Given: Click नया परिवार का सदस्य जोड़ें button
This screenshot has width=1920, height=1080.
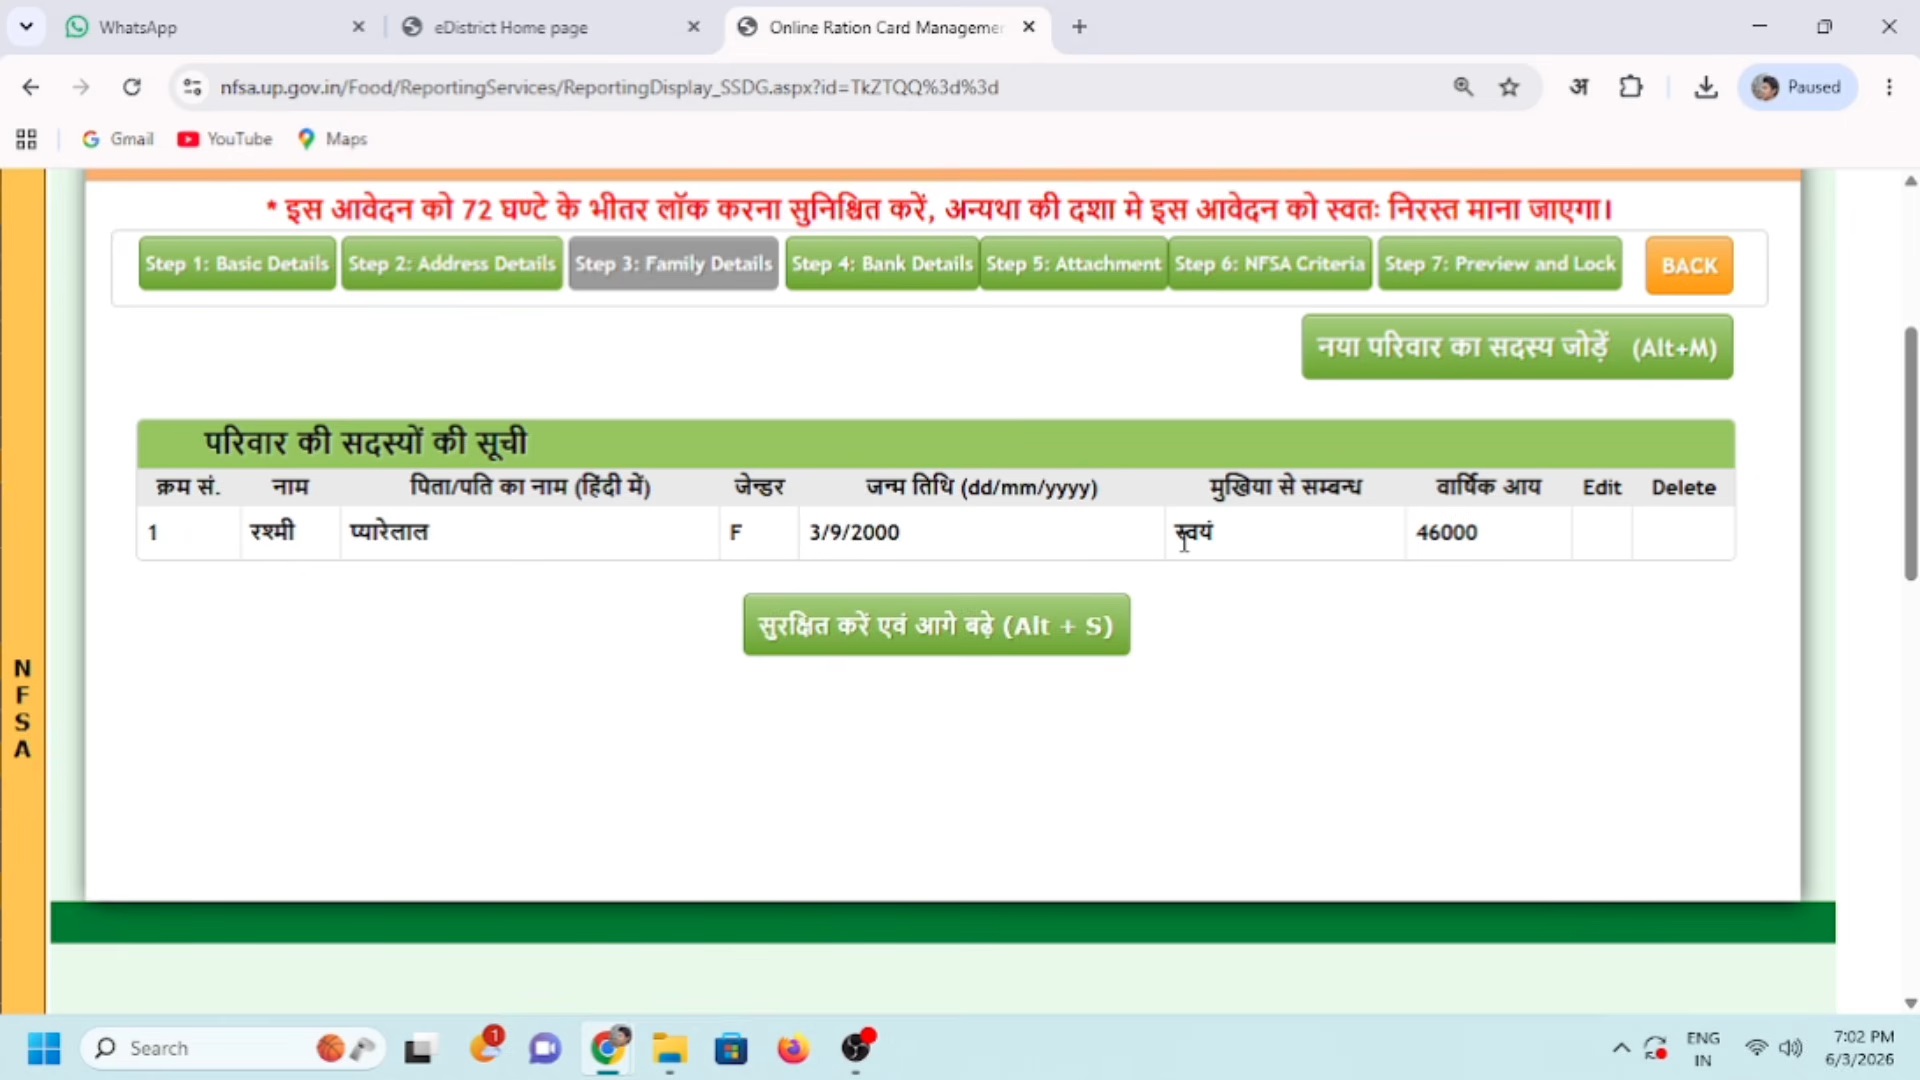Looking at the screenshot, I should [x=1517, y=347].
